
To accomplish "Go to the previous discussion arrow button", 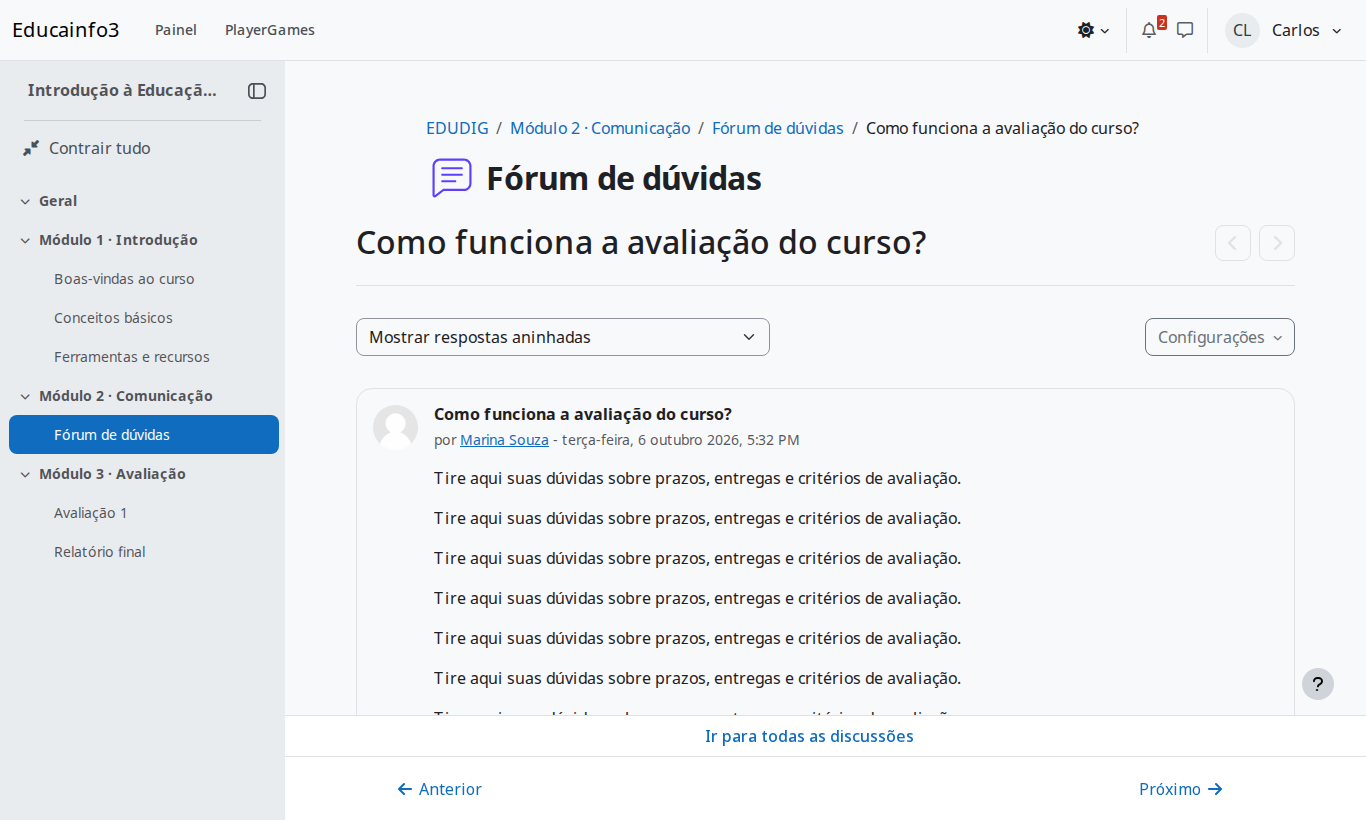I will [1233, 243].
